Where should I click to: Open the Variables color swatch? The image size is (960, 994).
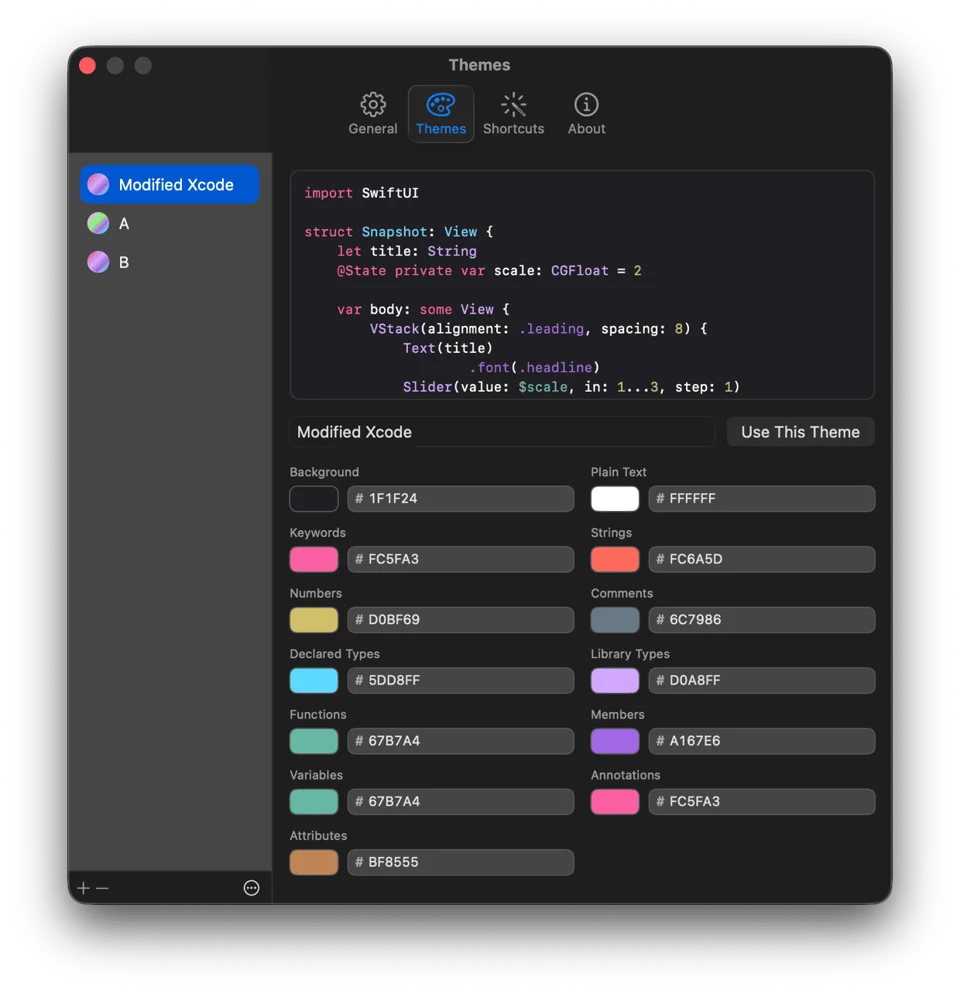click(x=314, y=801)
